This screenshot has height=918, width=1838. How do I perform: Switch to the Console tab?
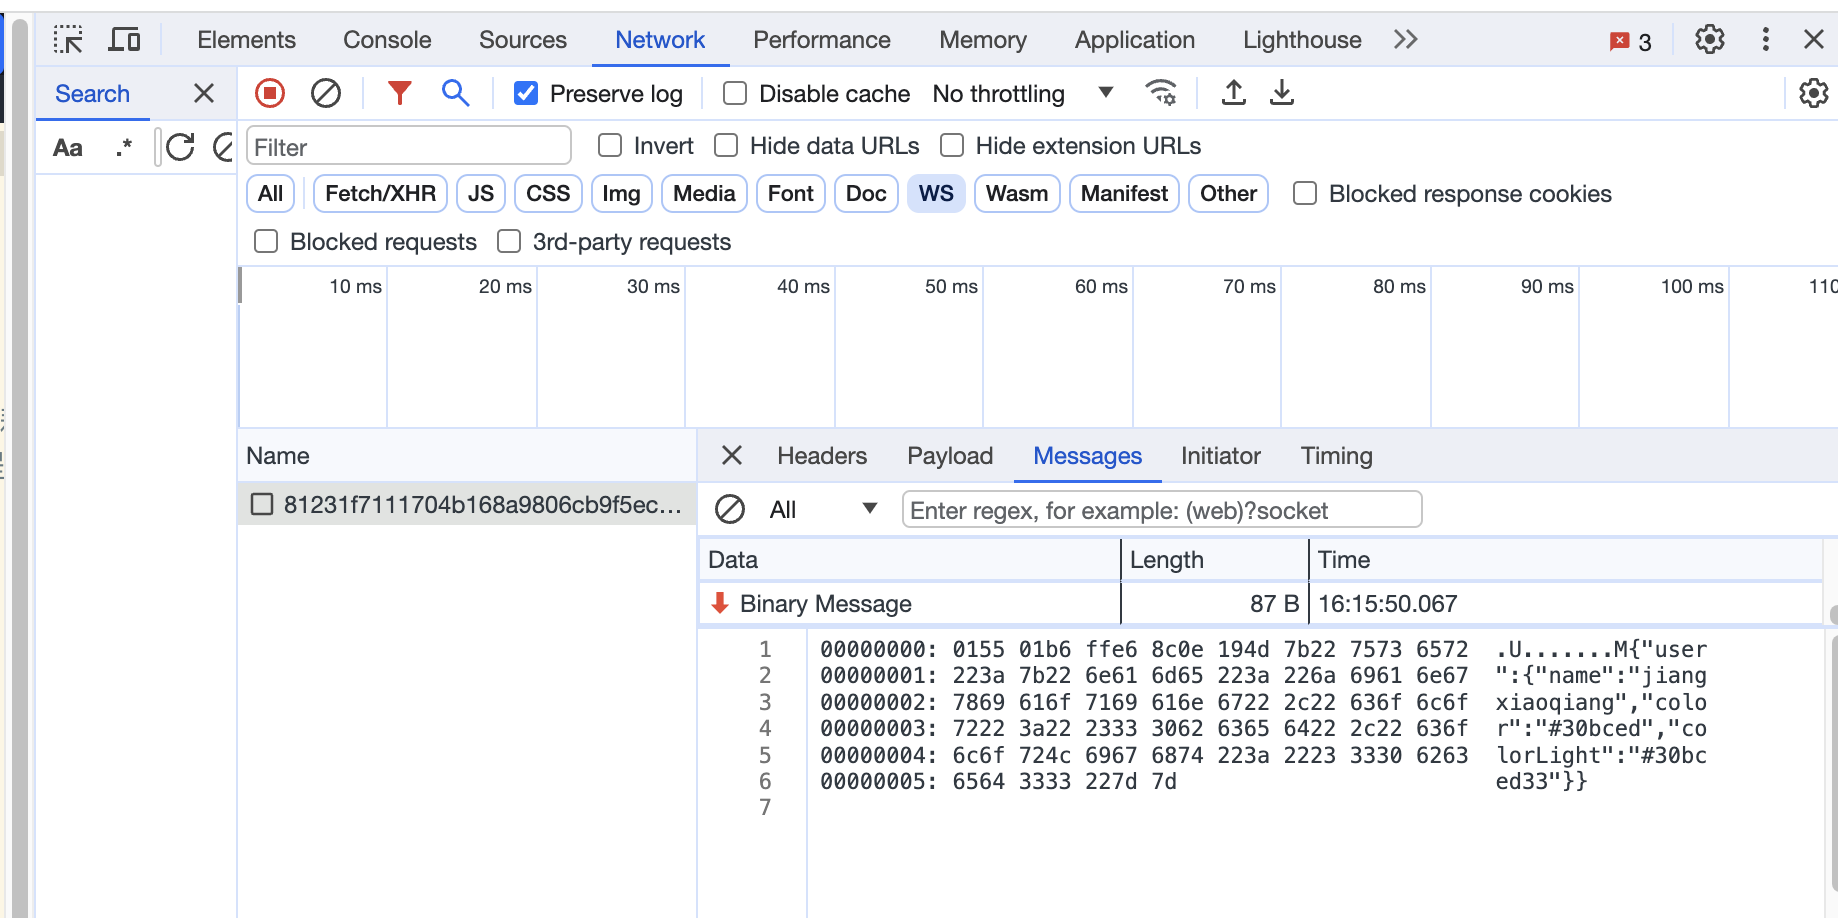click(x=387, y=40)
